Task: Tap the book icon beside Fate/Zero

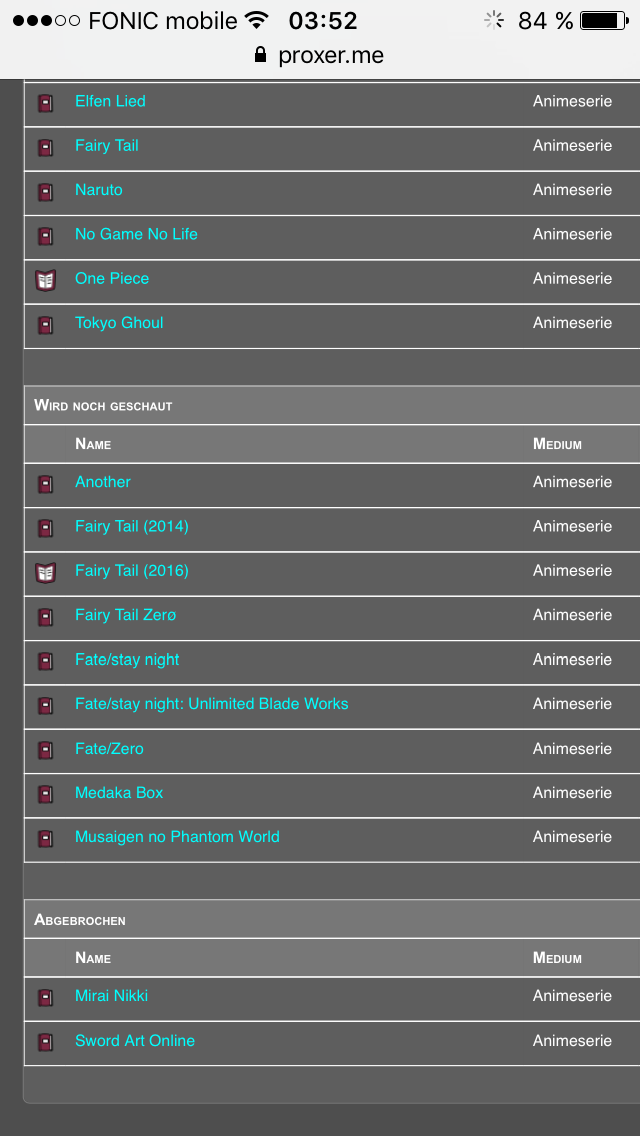Action: (x=45, y=751)
